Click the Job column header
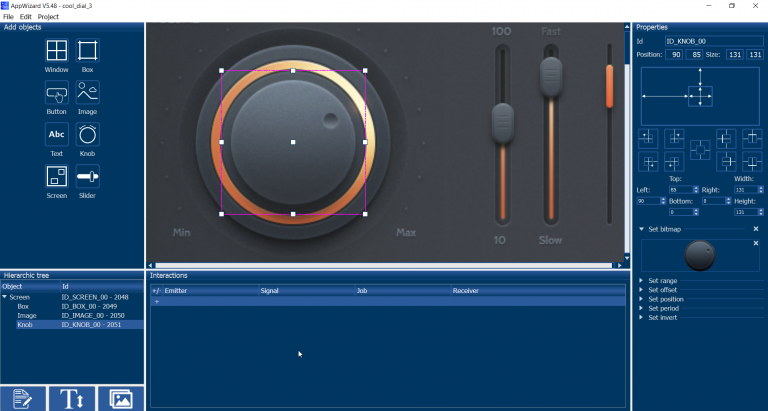 click(403, 290)
